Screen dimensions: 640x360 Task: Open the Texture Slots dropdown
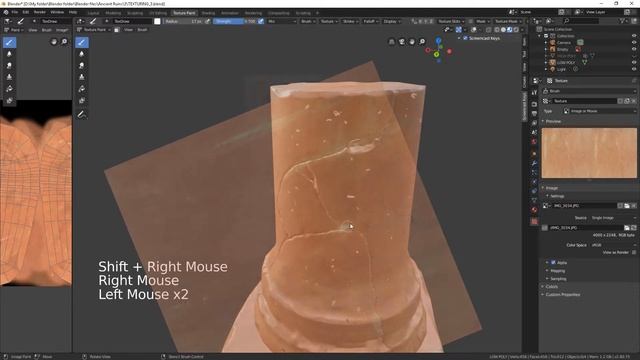tap(451, 21)
